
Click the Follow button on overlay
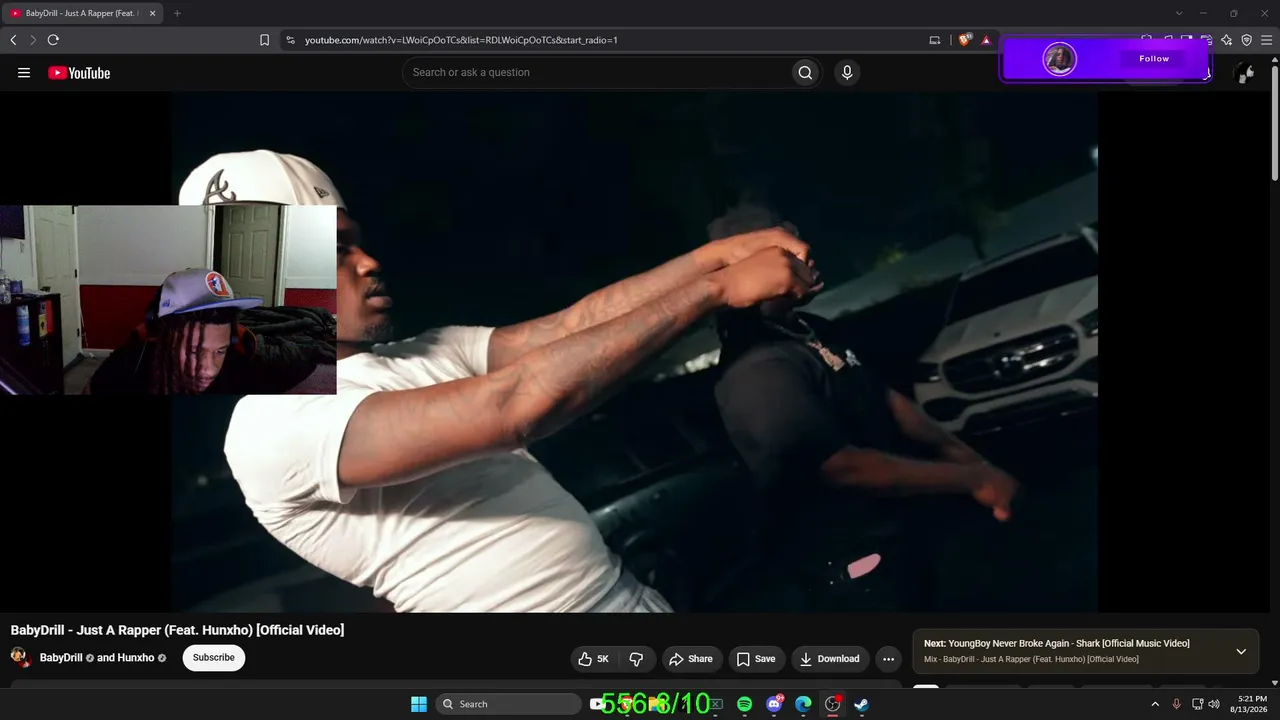pos(1154,59)
